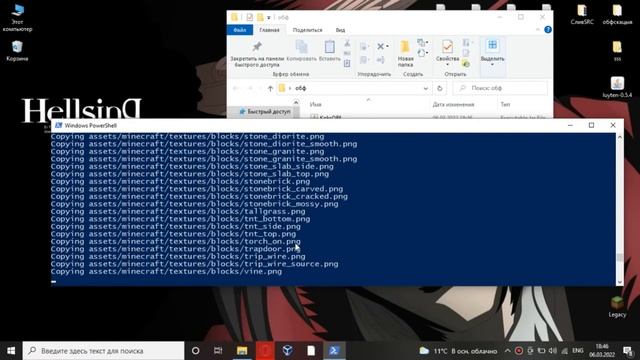The height and width of the screenshot is (360, 640).
Task: Switch to the Поделиться ribbon tab
Action: (x=307, y=30)
